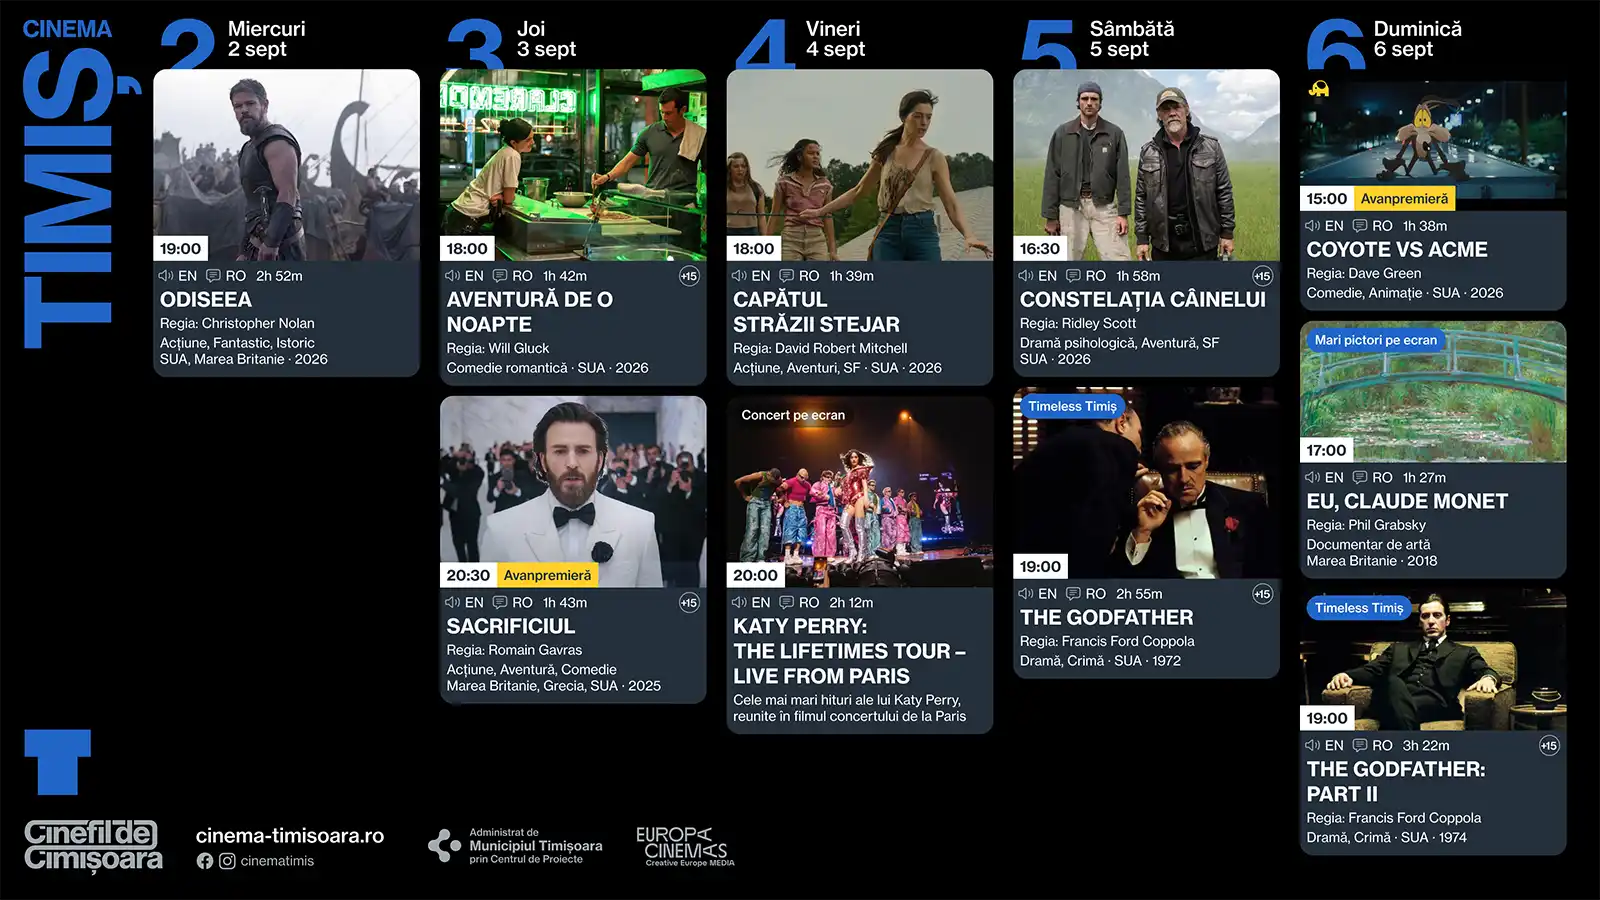Screen dimensions: 1600x900
Task: Click the subtitle icon on Eu, Claude Monet
Action: (x=1360, y=478)
